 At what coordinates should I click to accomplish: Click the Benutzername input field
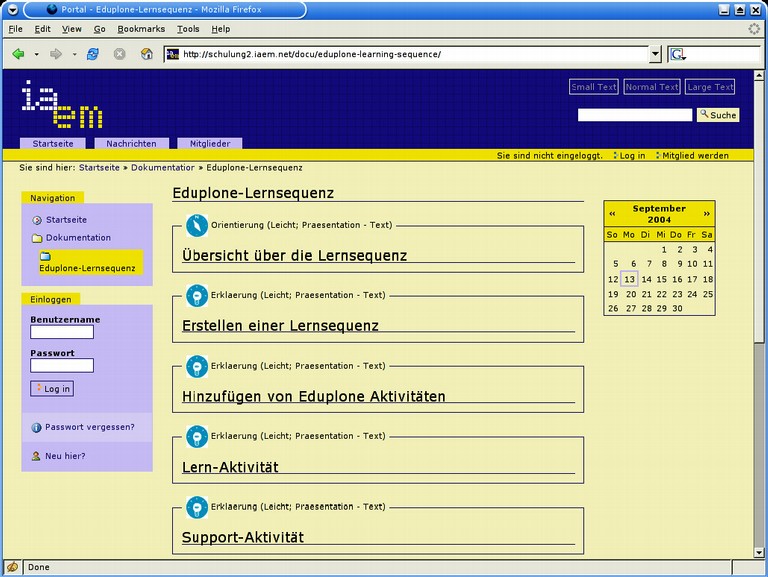point(62,332)
